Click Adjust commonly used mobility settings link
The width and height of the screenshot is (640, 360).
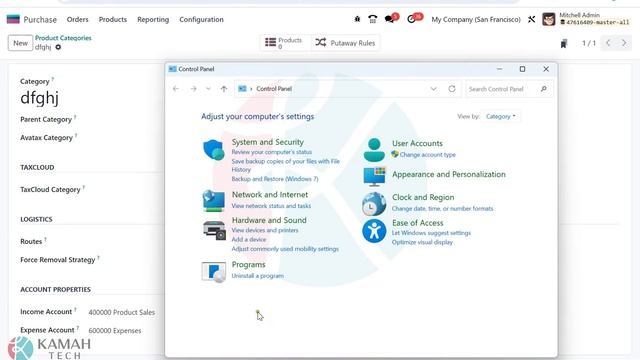[285, 249]
